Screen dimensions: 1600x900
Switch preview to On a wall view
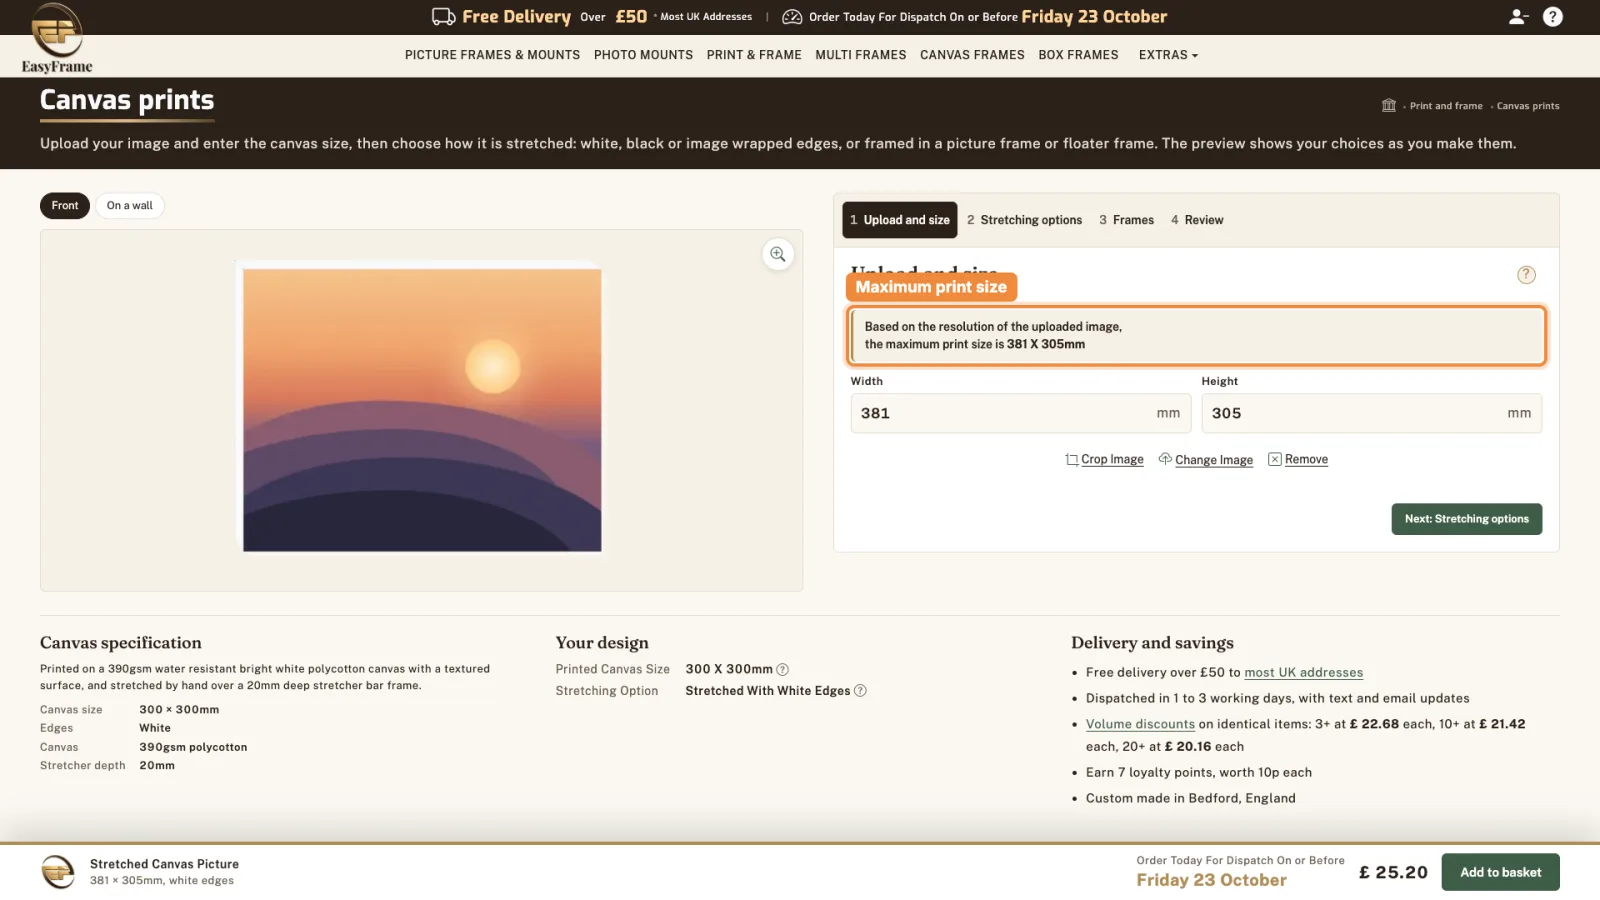pyautogui.click(x=130, y=206)
